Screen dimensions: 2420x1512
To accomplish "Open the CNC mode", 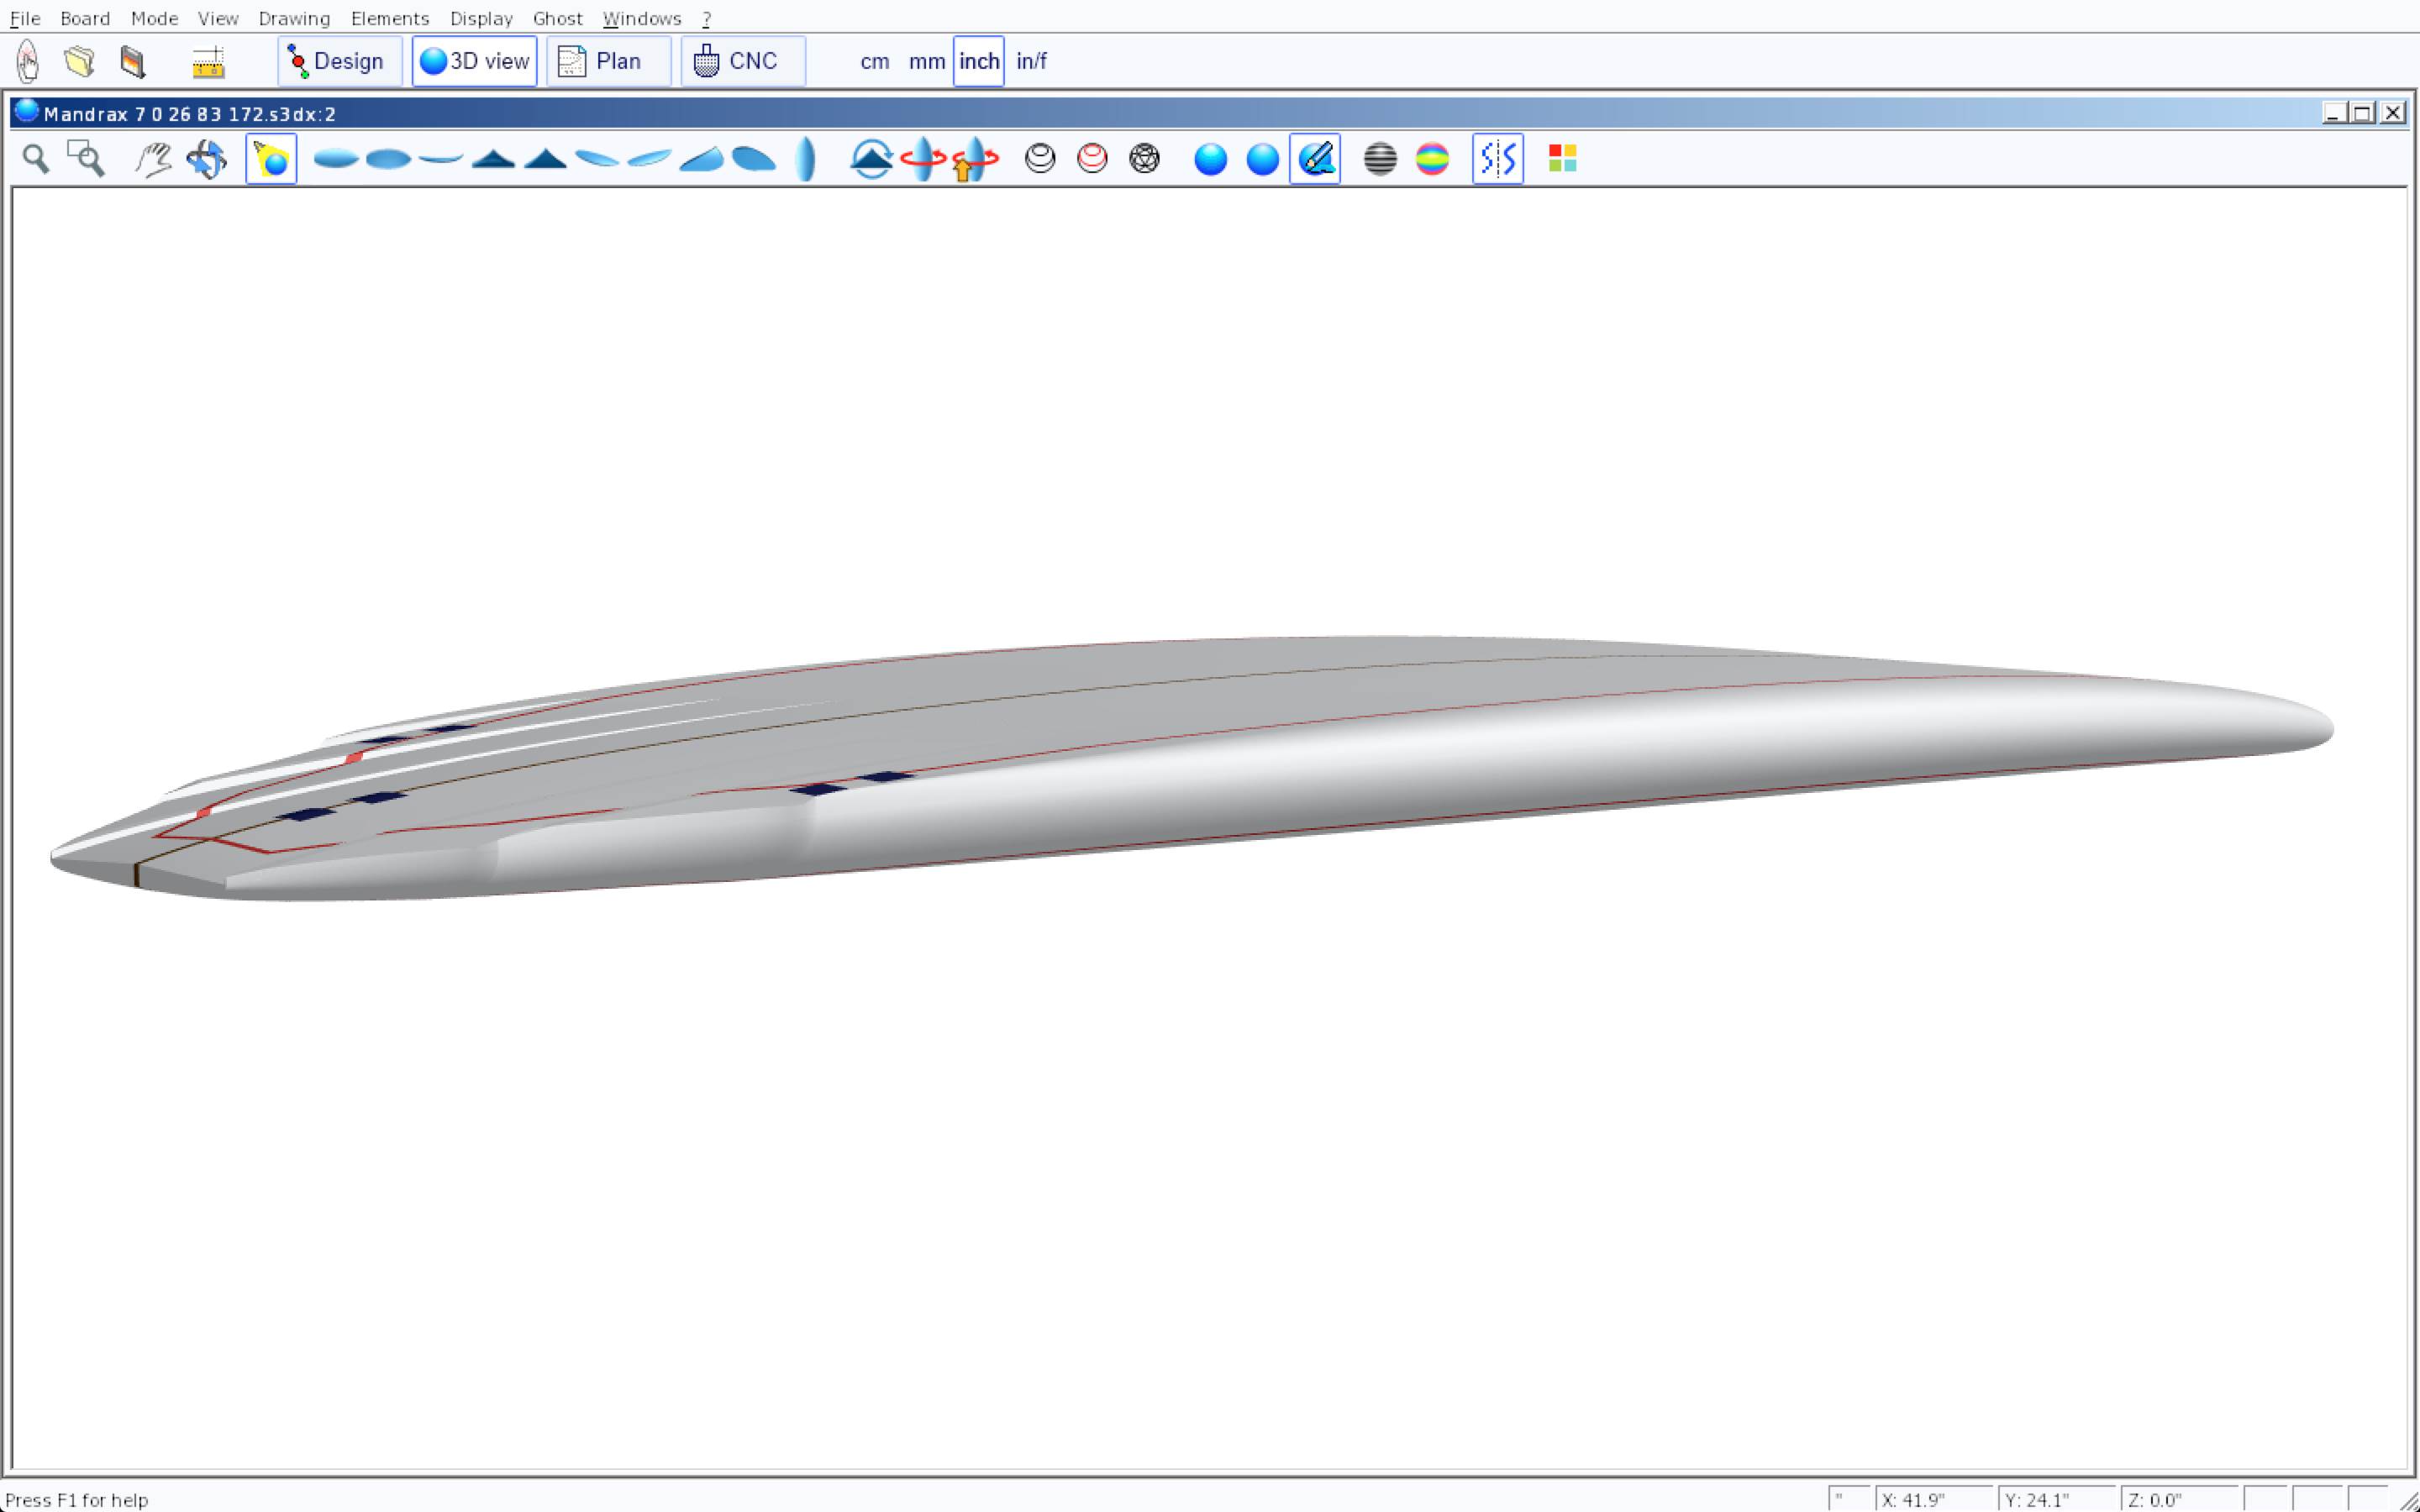I will click(x=742, y=62).
